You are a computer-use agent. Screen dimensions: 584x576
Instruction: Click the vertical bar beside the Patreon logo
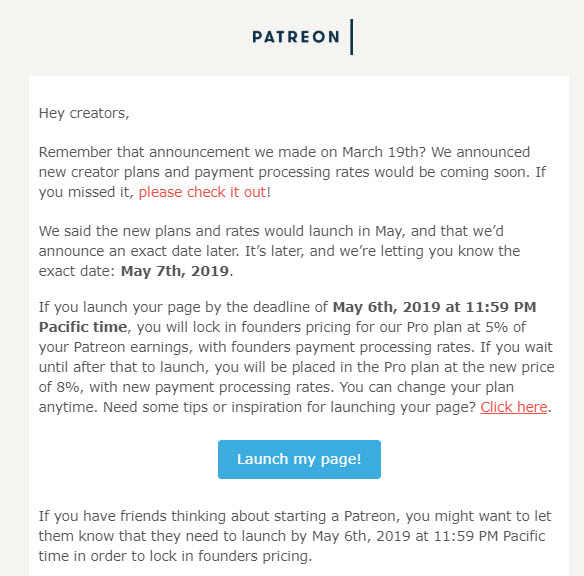[352, 37]
